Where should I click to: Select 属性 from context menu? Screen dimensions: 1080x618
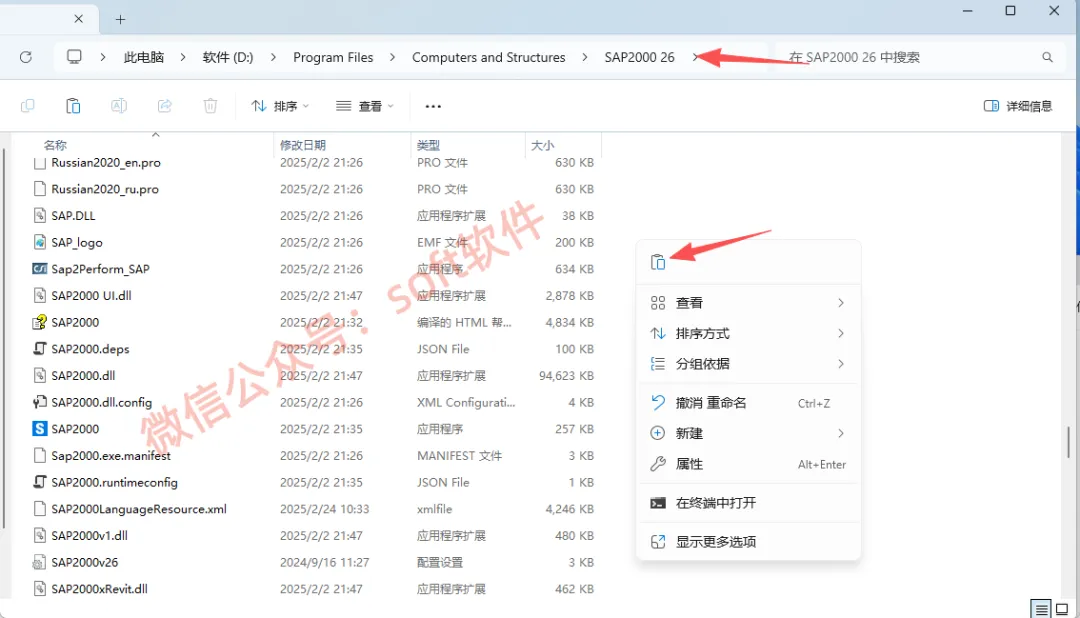(748, 464)
